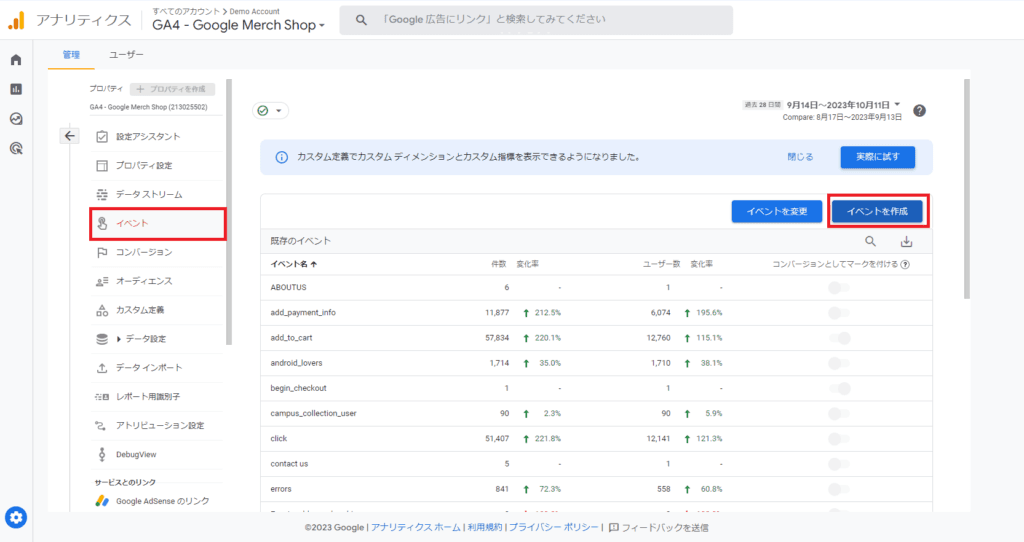Switch to the ユーザー tab
This screenshot has height=542, width=1024.
(126, 55)
